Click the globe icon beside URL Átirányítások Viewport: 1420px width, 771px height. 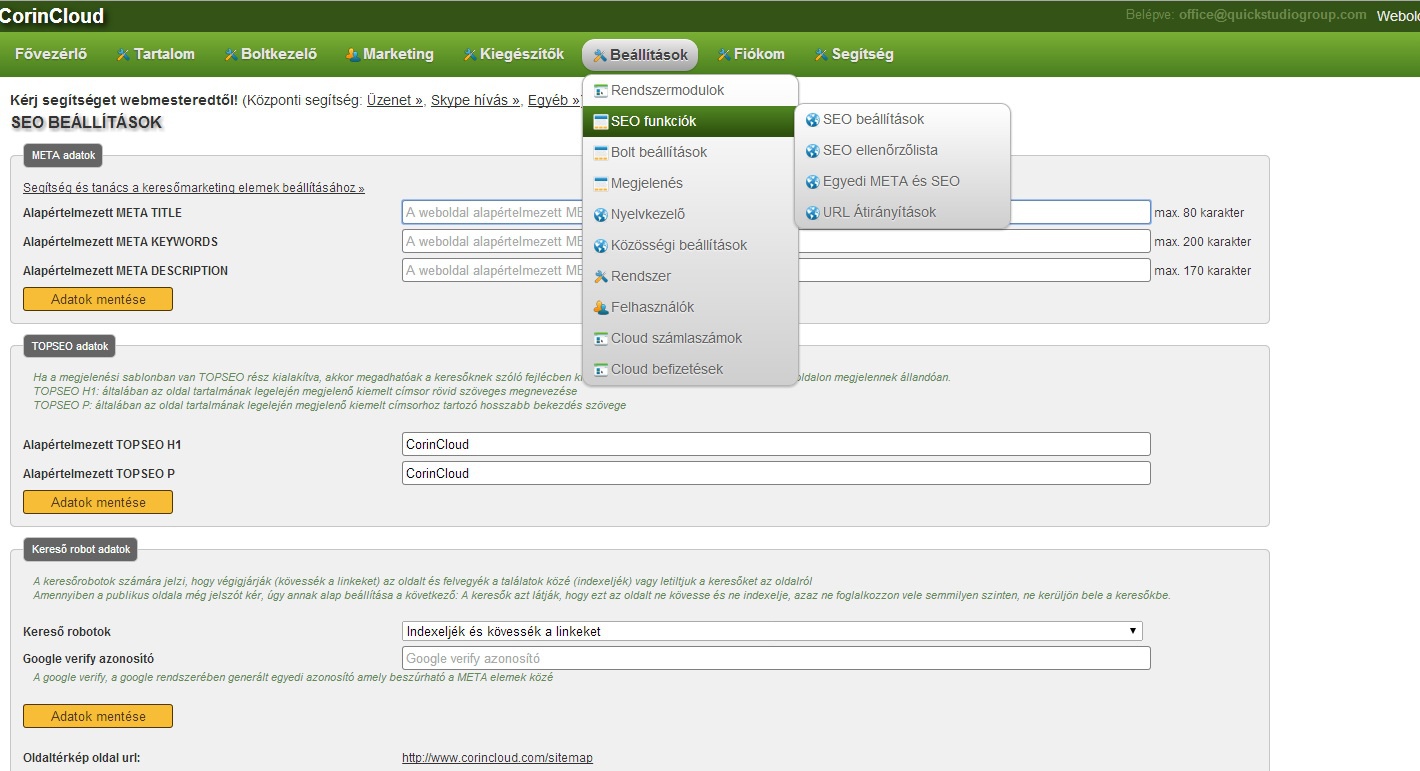click(x=813, y=213)
